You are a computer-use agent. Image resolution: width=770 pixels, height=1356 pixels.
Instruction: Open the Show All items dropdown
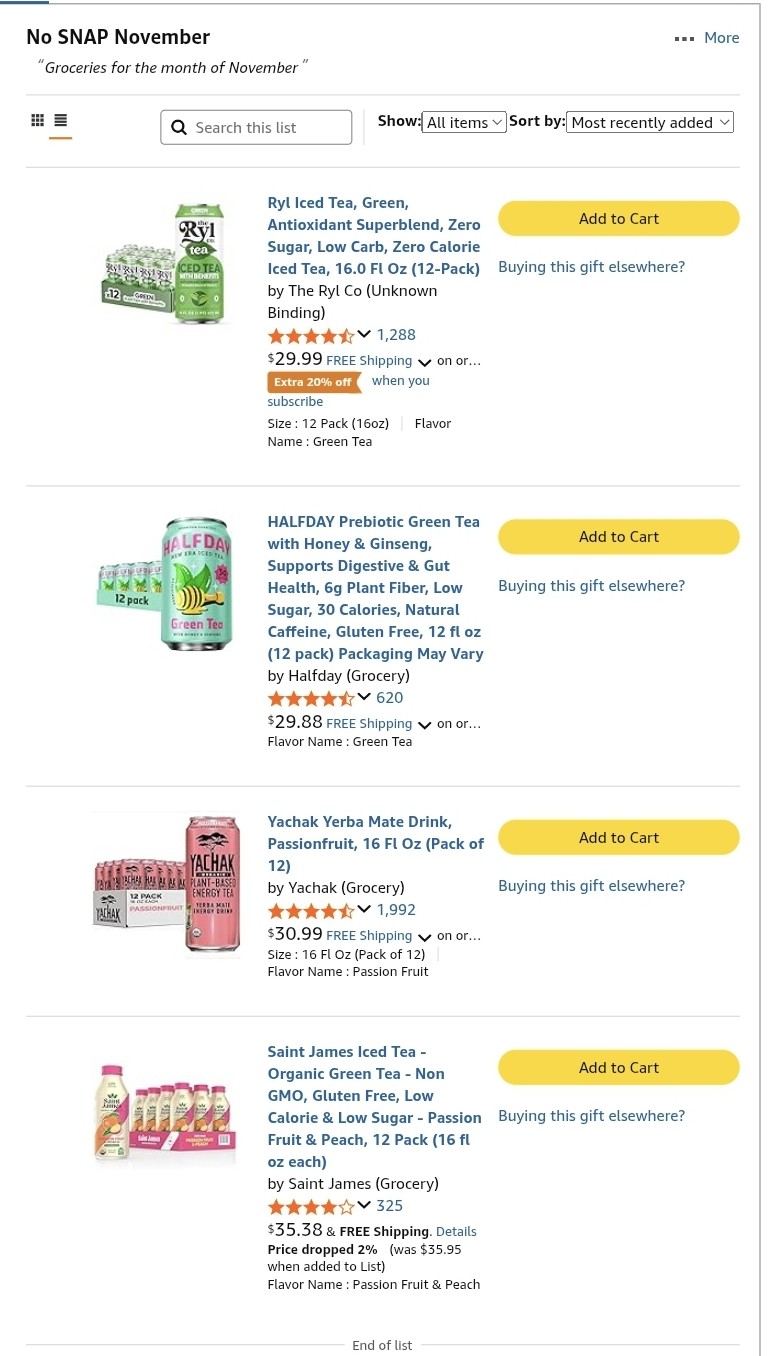coord(464,122)
